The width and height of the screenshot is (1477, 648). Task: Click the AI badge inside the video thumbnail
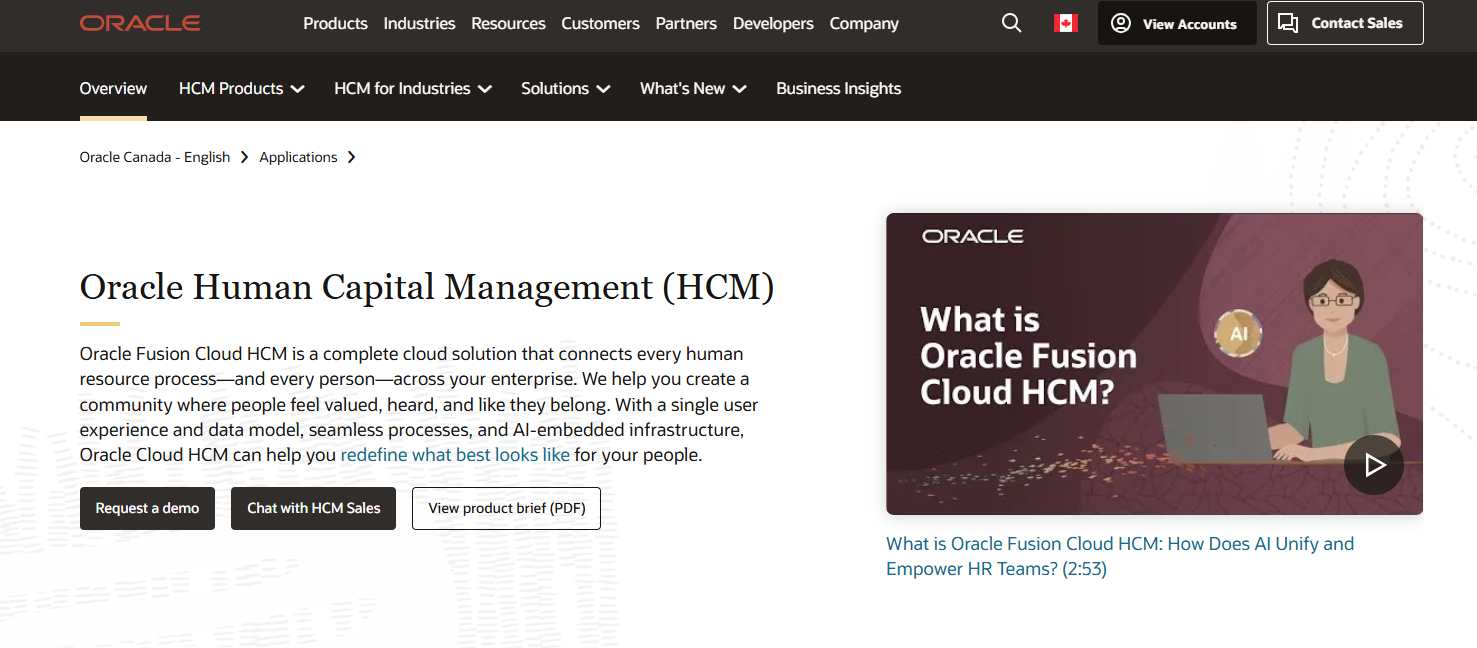tap(1238, 331)
